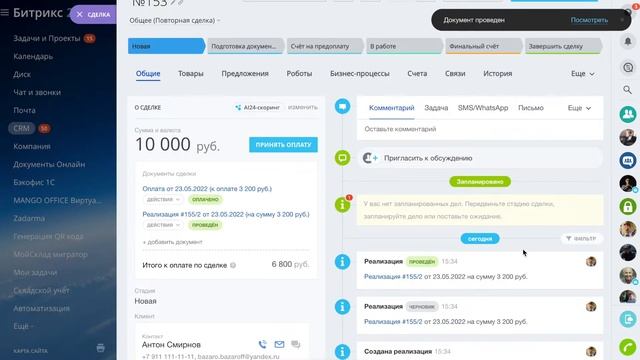Switch to the Товары tab
The image size is (640, 360).
click(191, 73)
